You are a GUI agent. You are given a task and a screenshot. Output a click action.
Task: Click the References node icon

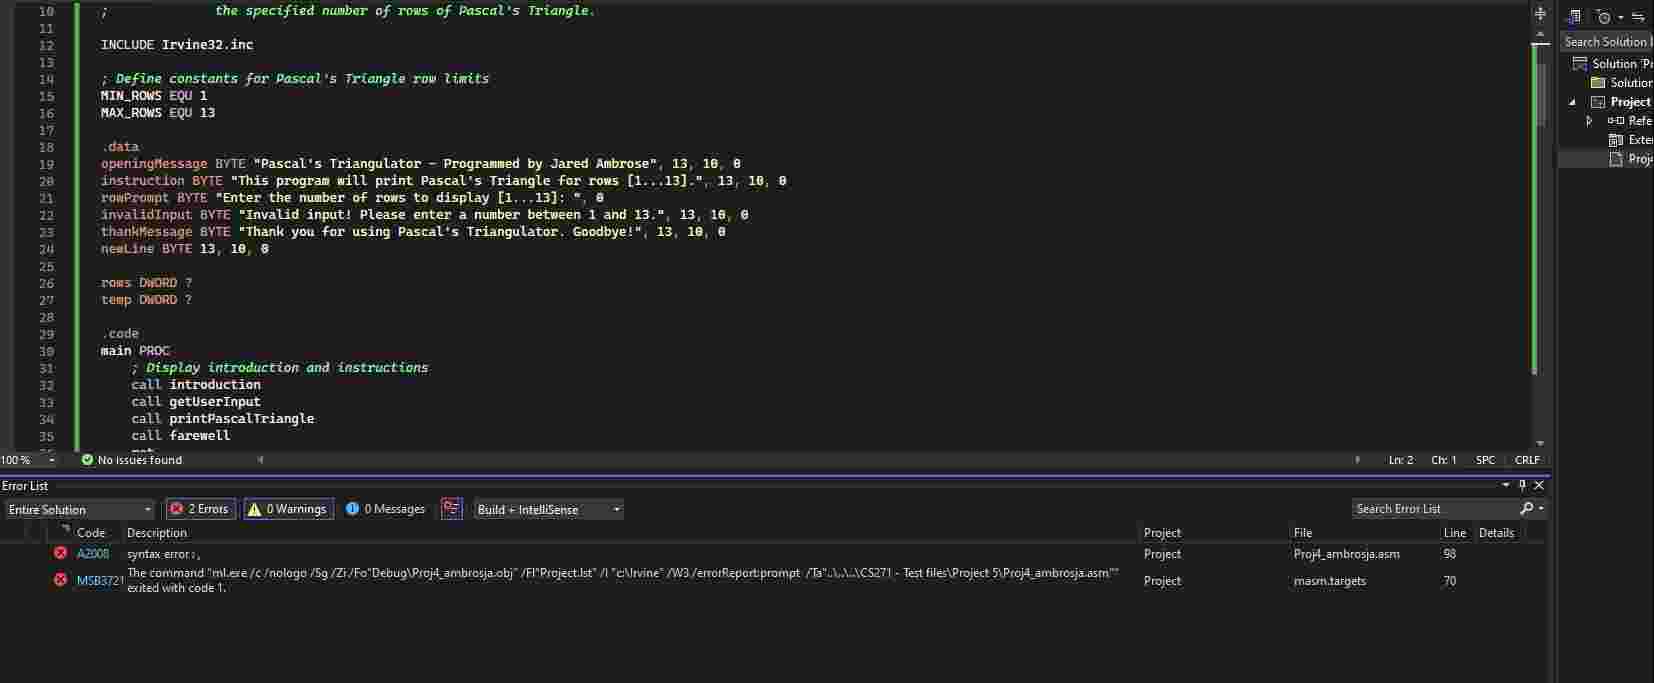click(1616, 120)
